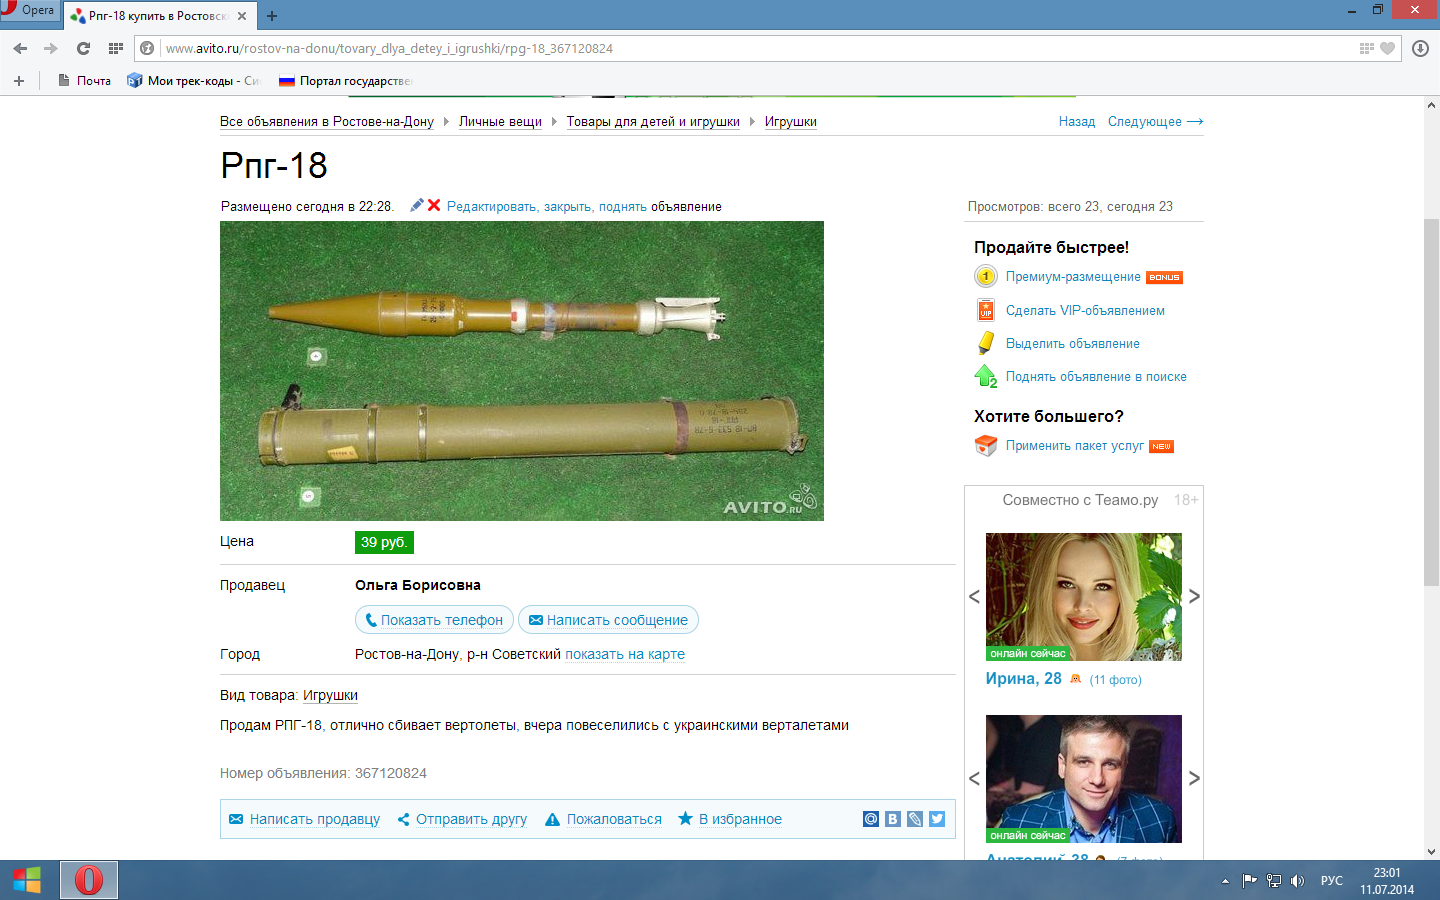Open Выделить объявление link
This screenshot has height=900, width=1440.
[x=1073, y=344]
